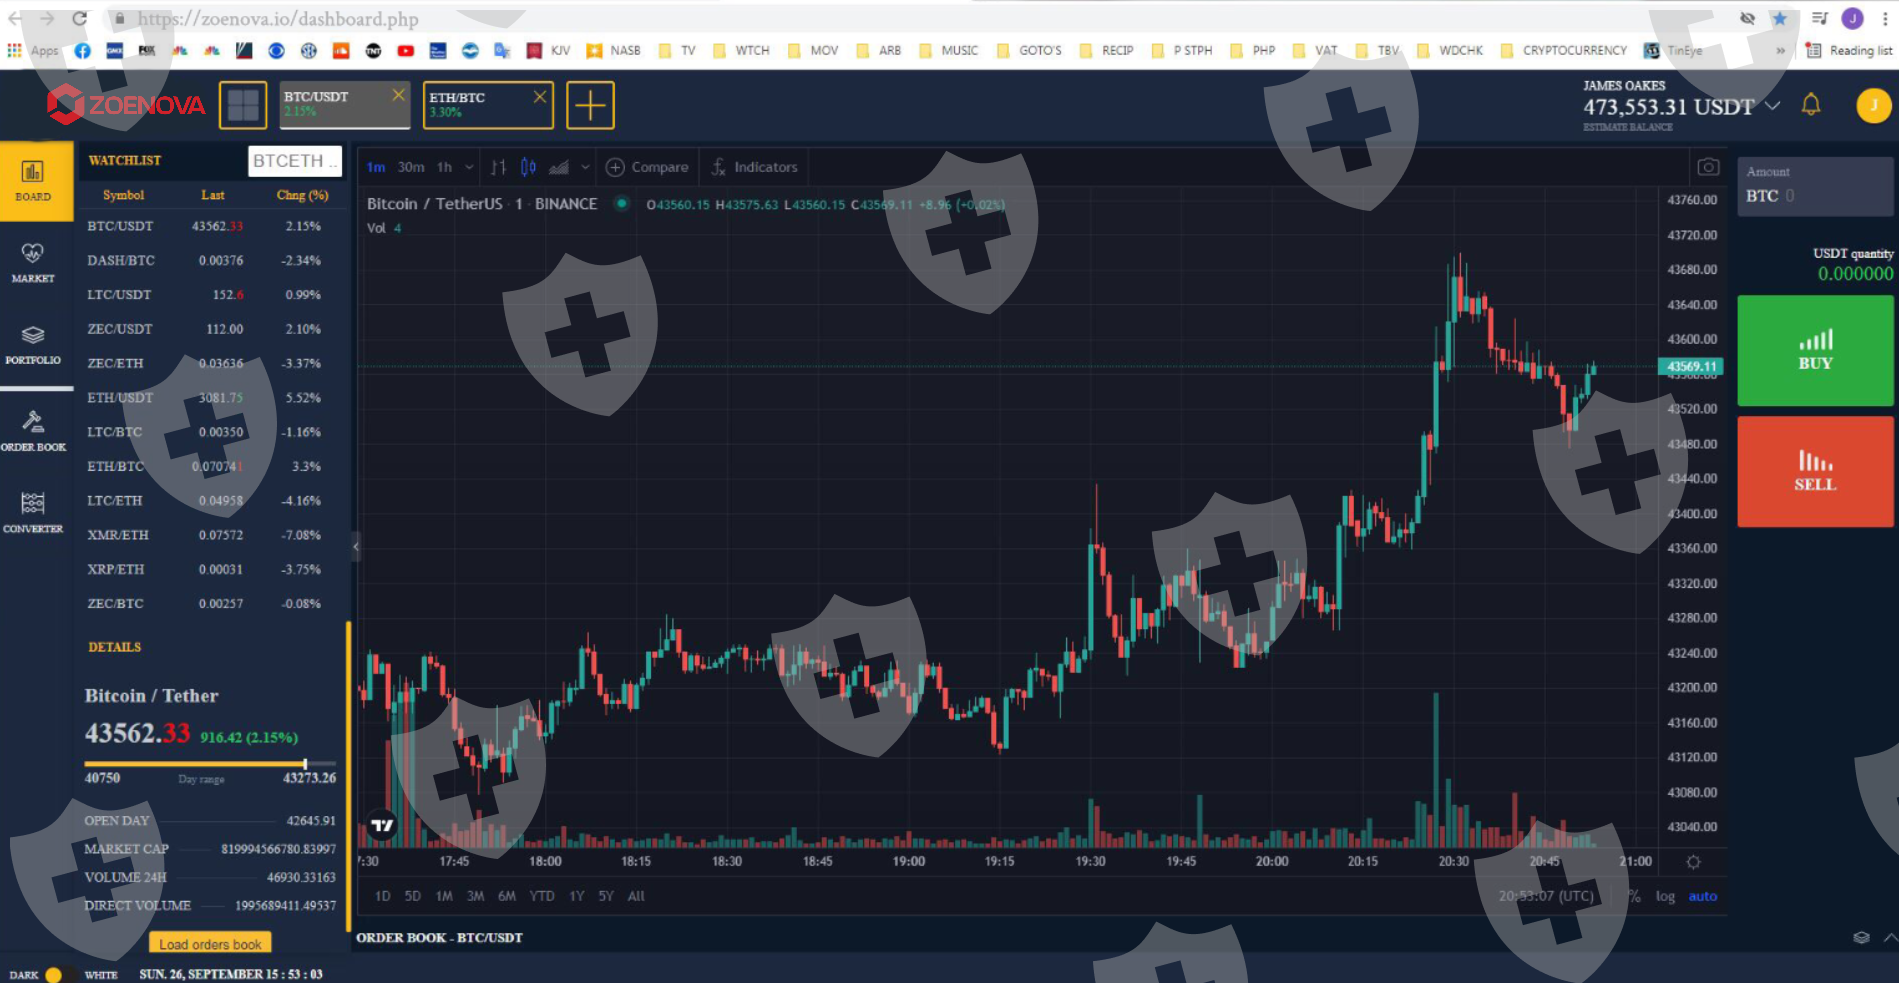Open the Market section in sidebar
This screenshot has width=1899, height=983.
(33, 262)
